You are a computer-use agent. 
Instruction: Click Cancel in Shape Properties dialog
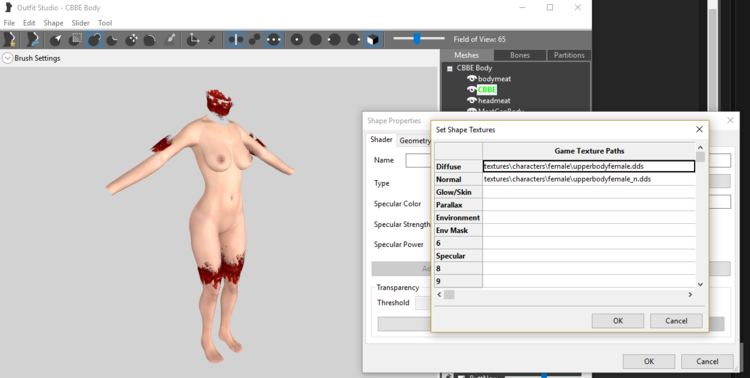click(707, 361)
